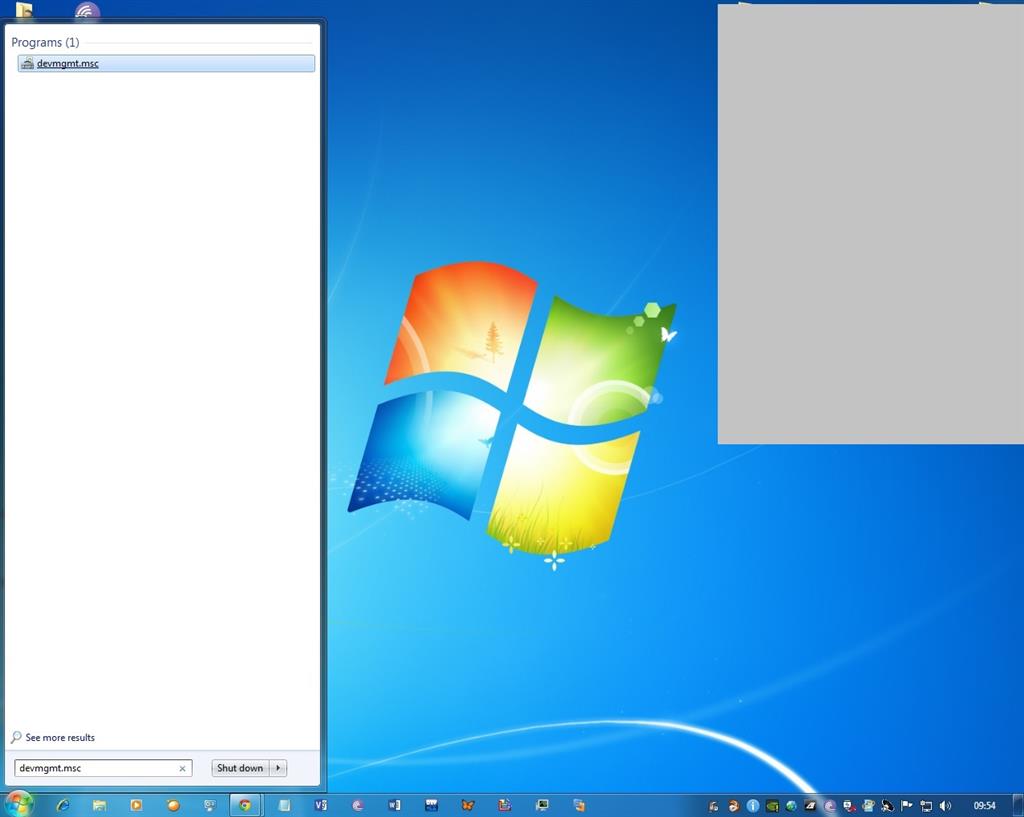Open Internet Explorer from the taskbar
1024x817 pixels.
pyautogui.click(x=63, y=805)
